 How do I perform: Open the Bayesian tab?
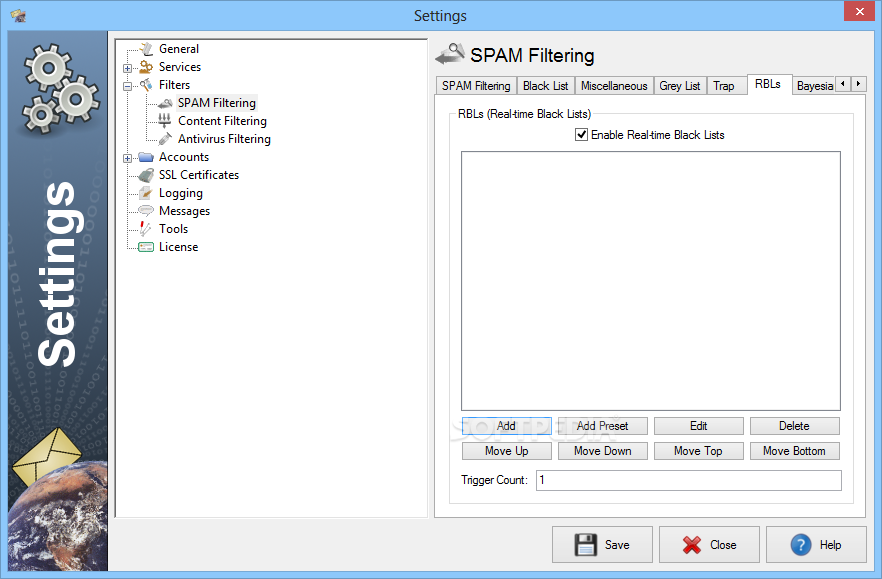814,86
